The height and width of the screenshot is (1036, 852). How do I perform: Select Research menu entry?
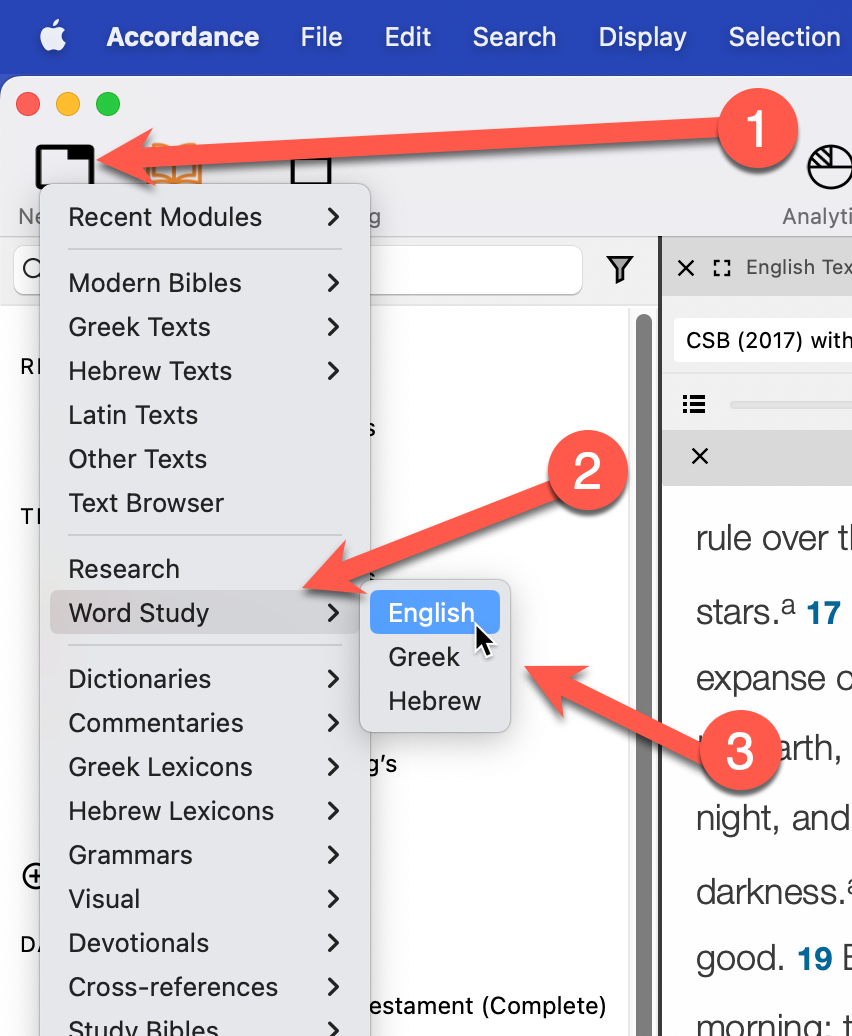(x=205, y=569)
